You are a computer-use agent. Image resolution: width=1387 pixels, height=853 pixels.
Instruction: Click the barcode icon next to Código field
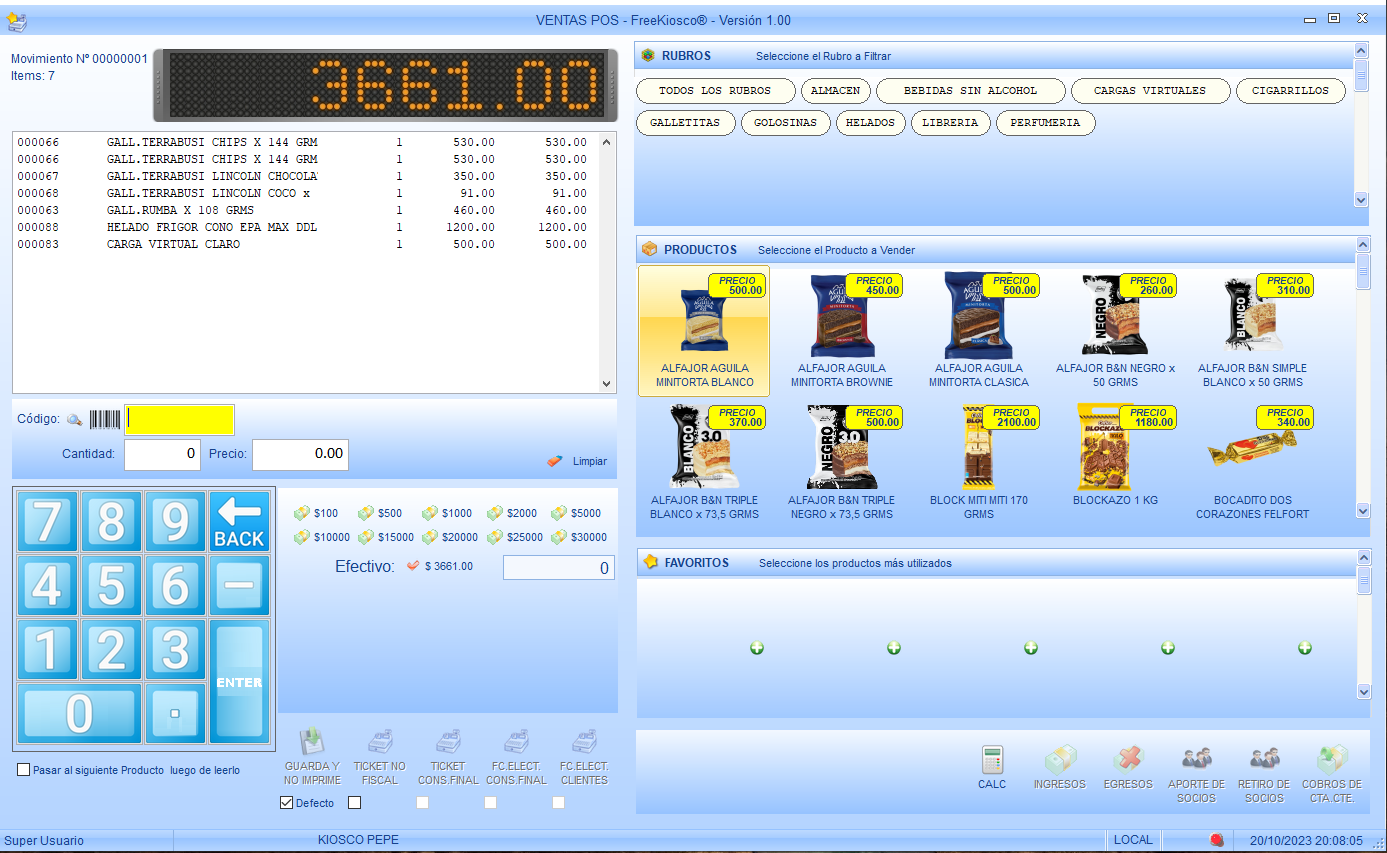pyautogui.click(x=104, y=420)
